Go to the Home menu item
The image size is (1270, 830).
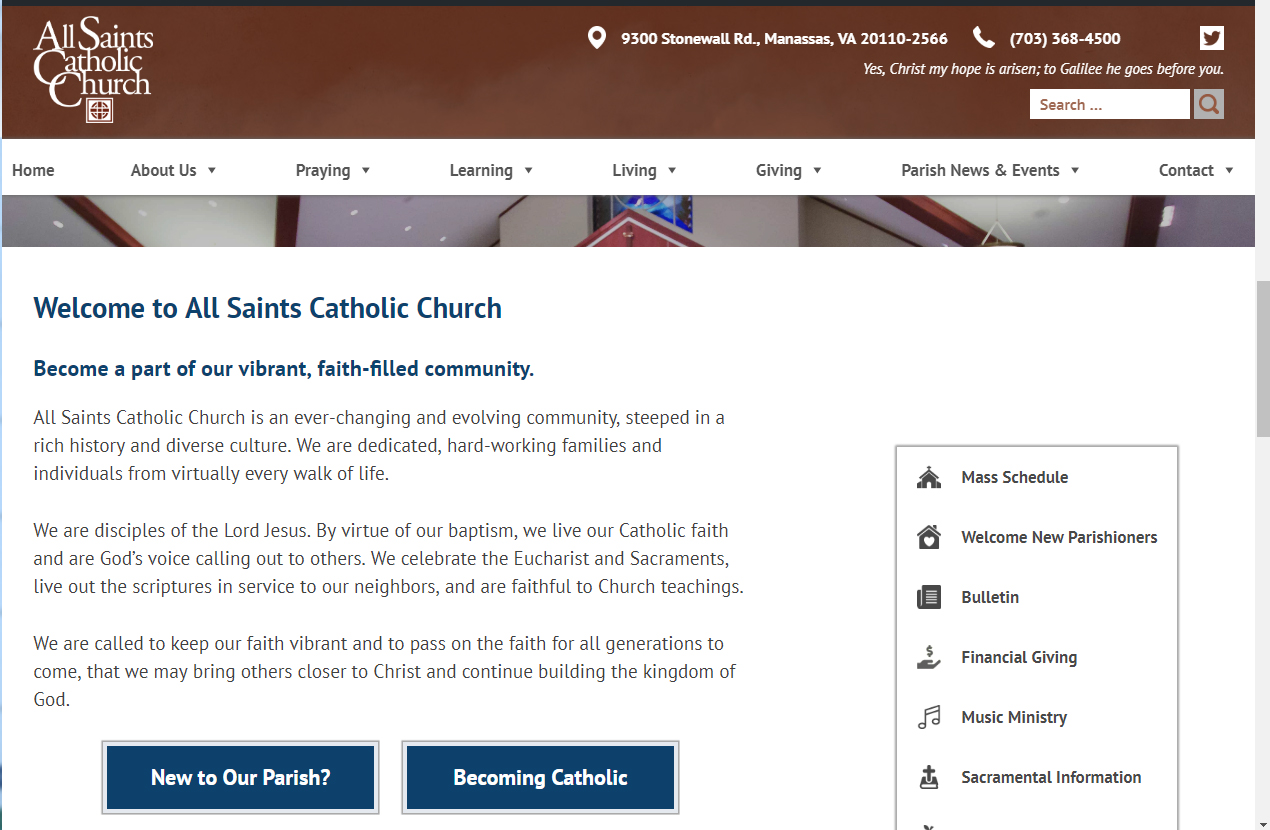[33, 170]
